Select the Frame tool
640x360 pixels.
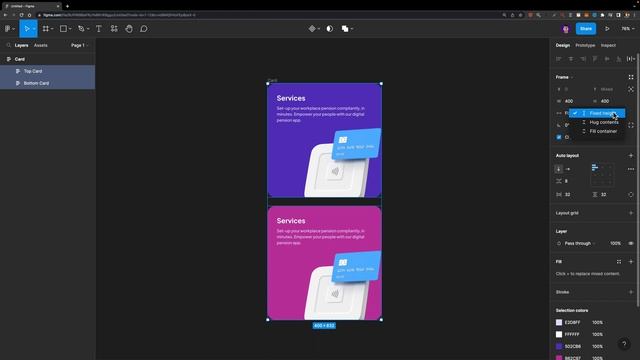(46, 29)
